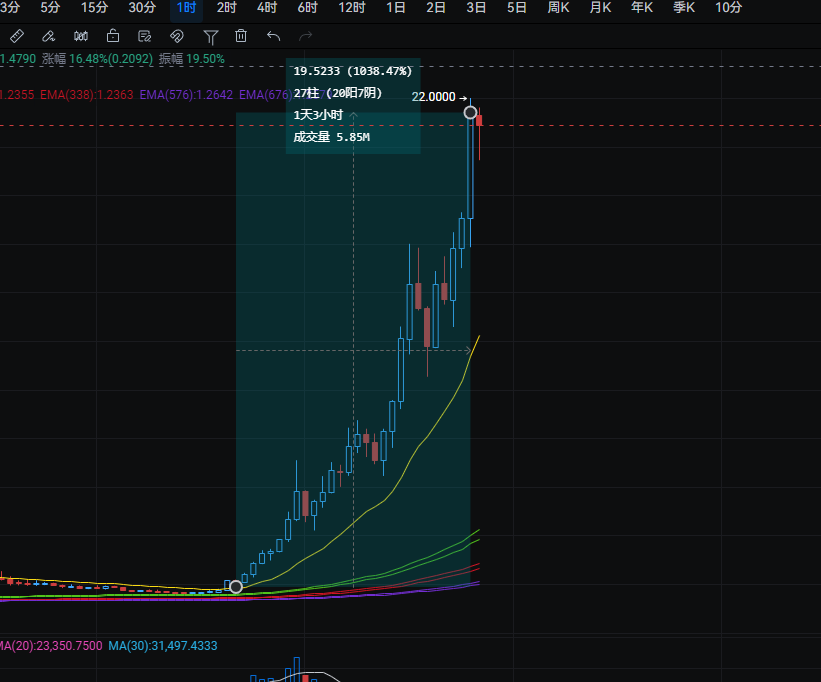Image resolution: width=821 pixels, height=682 pixels.
Task: Click the MA(20):23,350.7500 volume indicator label
Action: point(51,645)
